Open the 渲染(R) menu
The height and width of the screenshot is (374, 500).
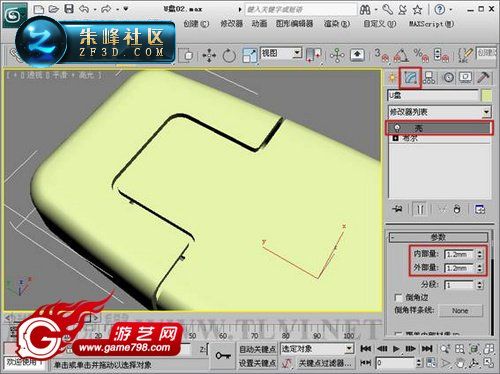pos(337,24)
